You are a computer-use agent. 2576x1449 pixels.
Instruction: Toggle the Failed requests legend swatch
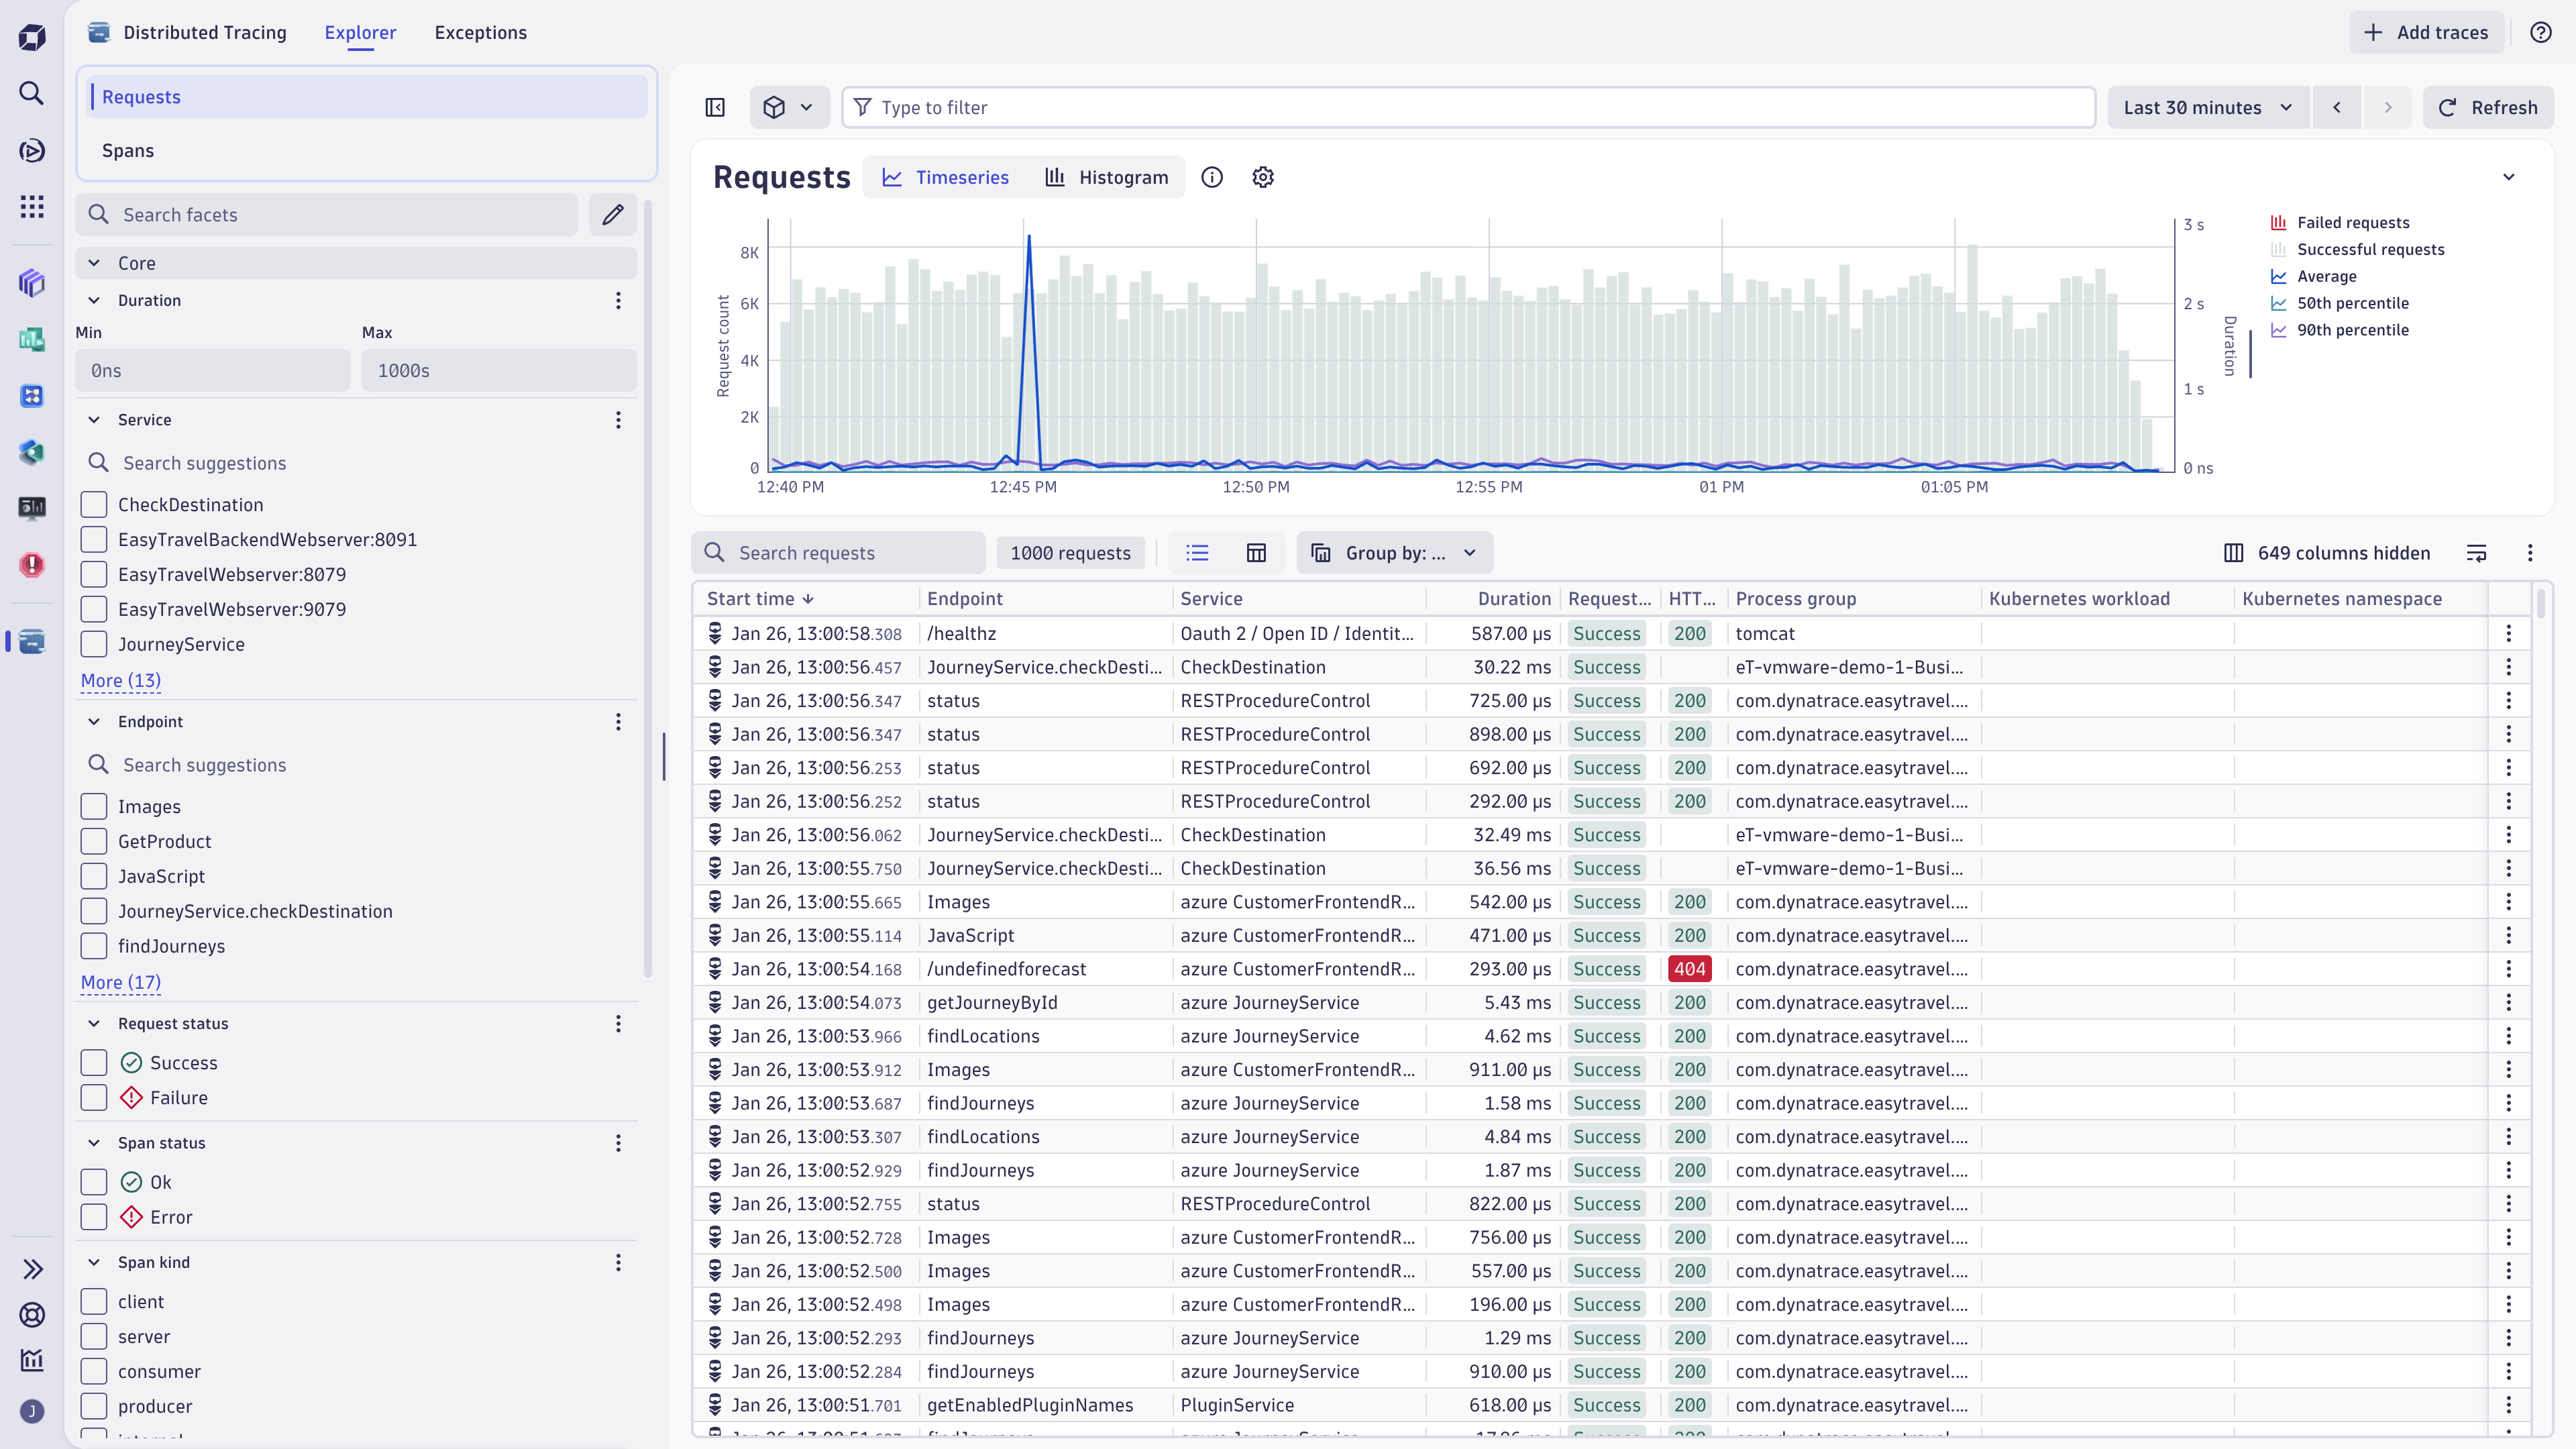tap(2279, 222)
